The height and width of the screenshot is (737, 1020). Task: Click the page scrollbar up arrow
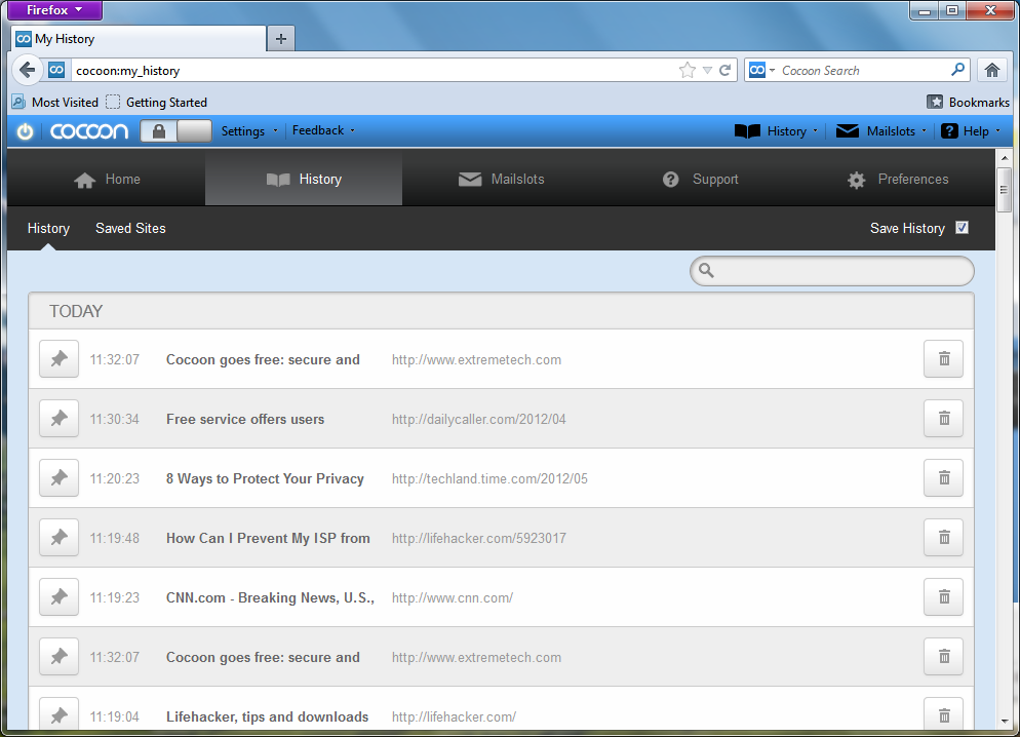point(1004,158)
